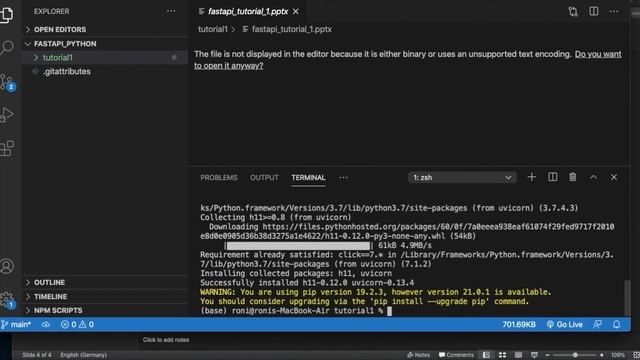Screen dimensions: 640x360
Task: Open Explorer views and more actions menu
Action: tap(171, 11)
